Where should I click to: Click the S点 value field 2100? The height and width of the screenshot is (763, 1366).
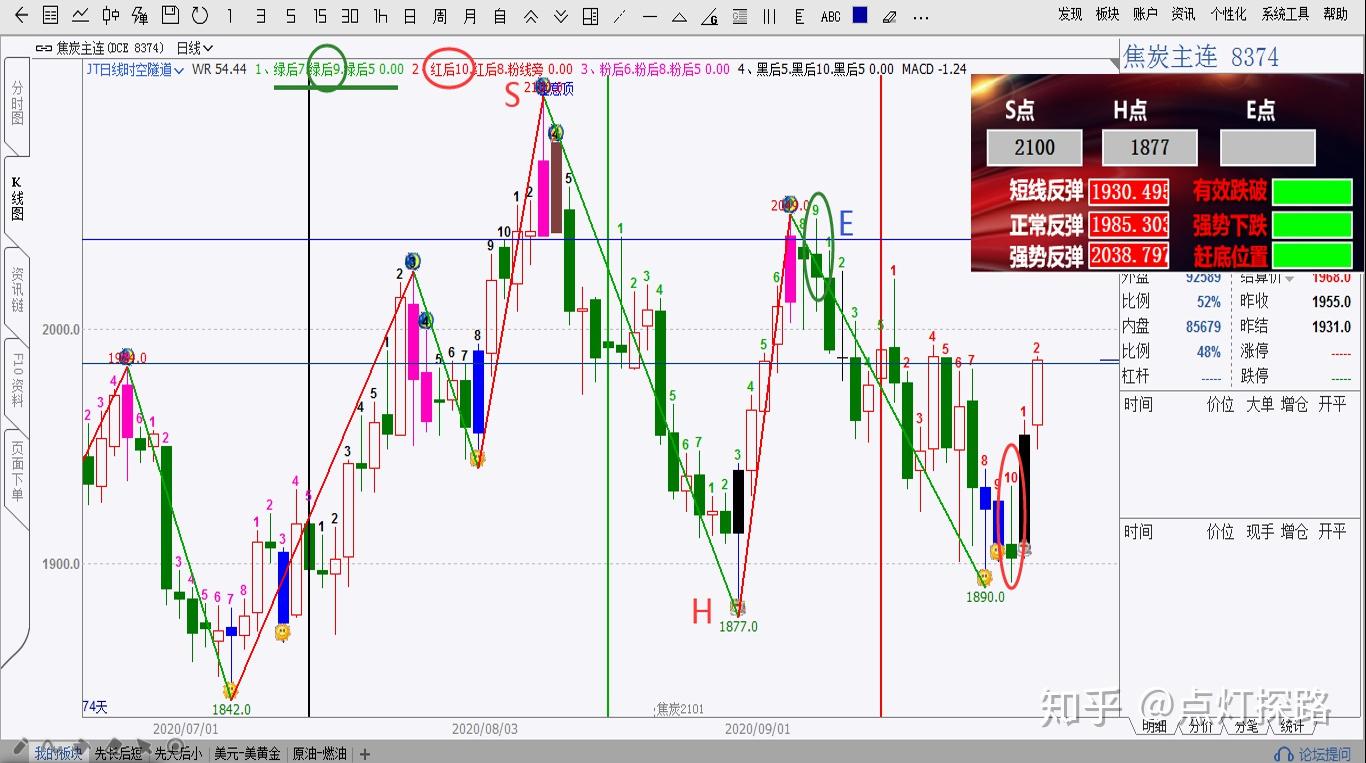[1034, 148]
